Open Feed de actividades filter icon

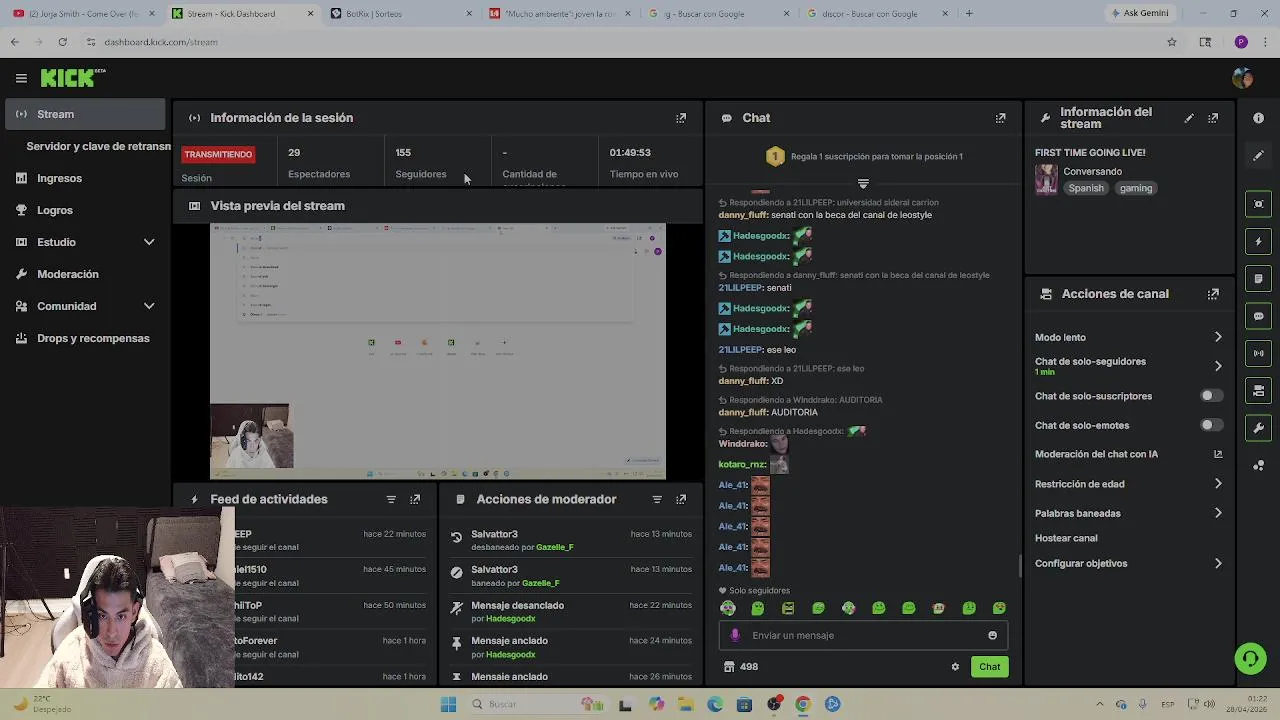pyautogui.click(x=391, y=499)
